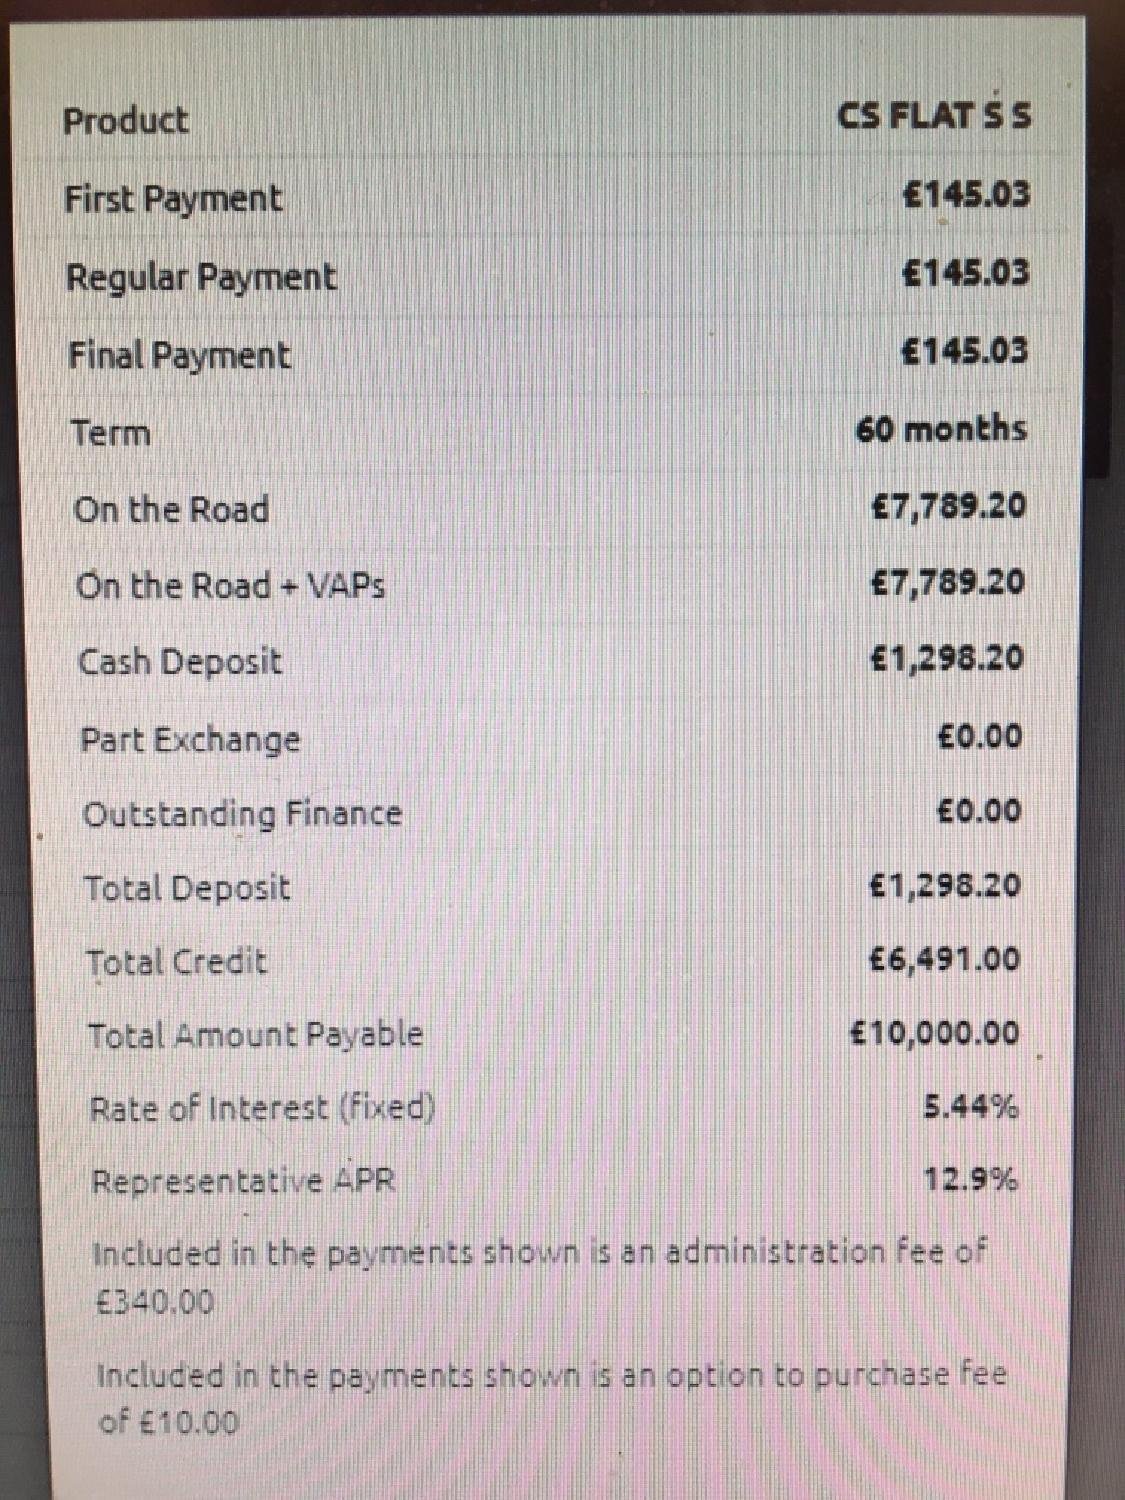Select the First Payment amount £145.03

point(965,194)
